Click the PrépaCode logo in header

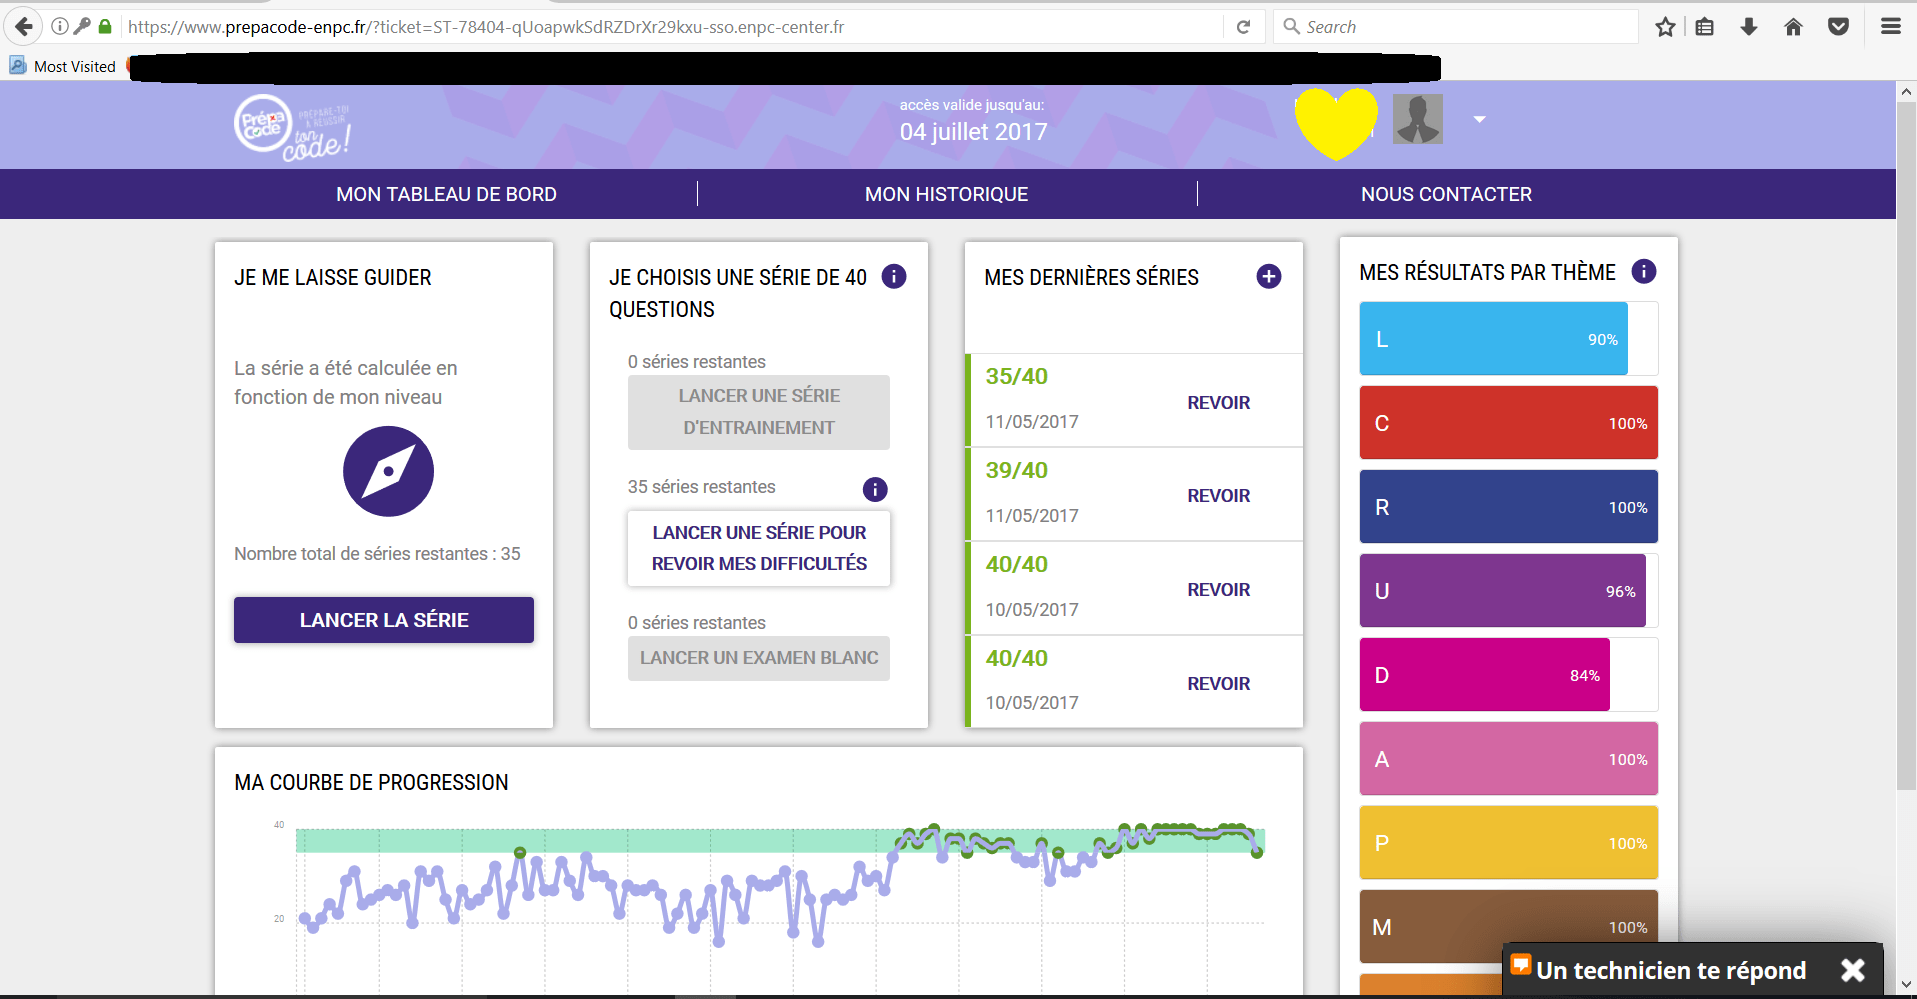click(292, 127)
